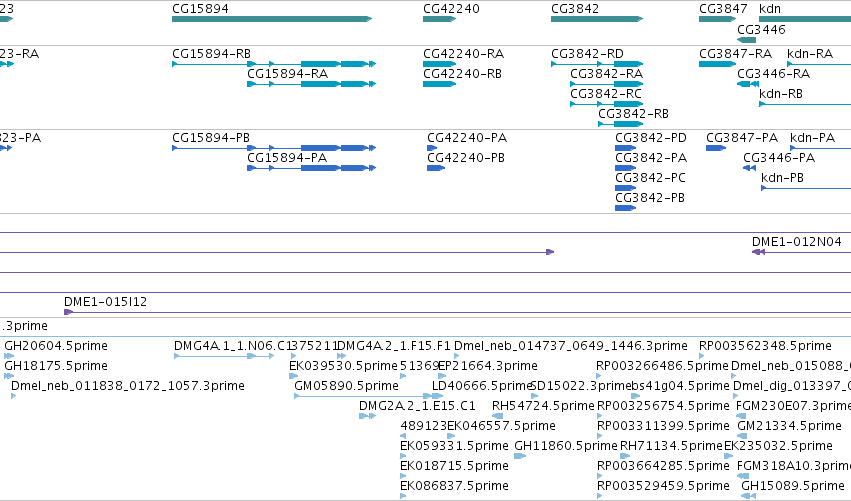Screen dimensions: 851x501
Task: Select BAC clone DME1-015I12
Action: [x=458, y=312]
